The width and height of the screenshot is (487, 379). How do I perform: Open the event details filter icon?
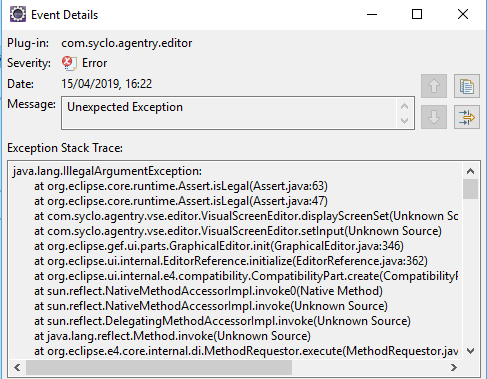pos(467,117)
